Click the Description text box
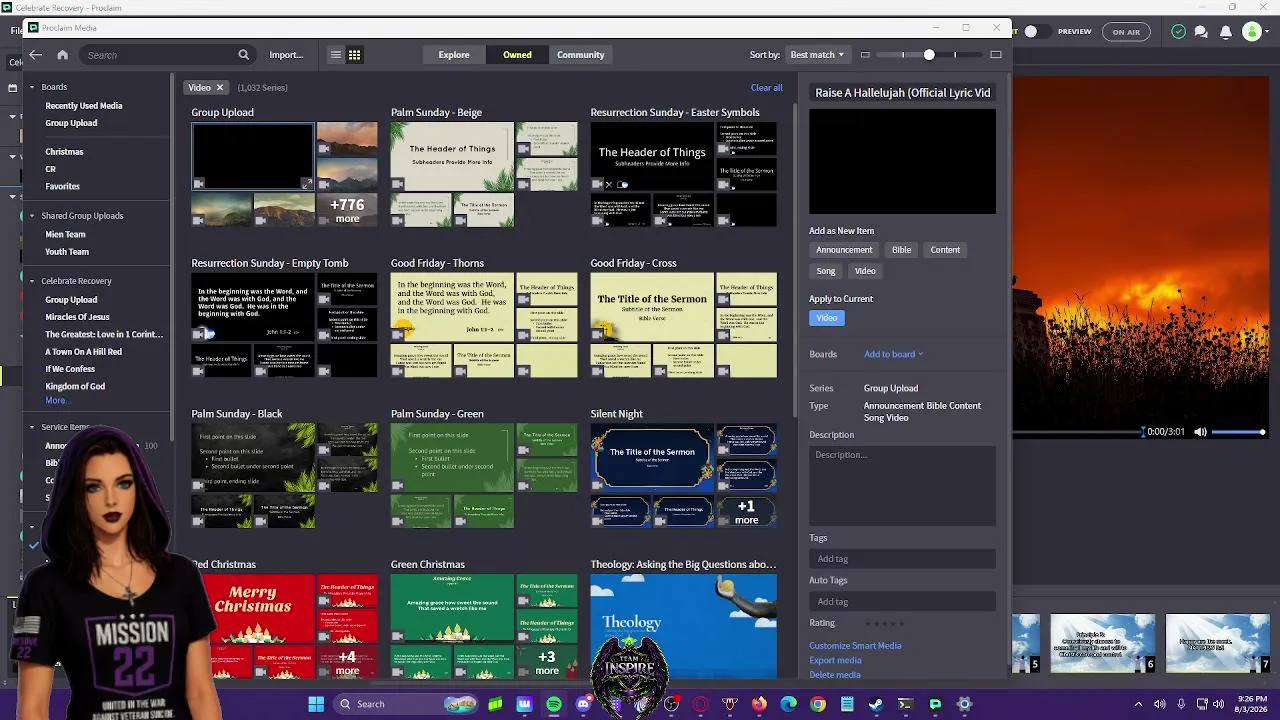Screen dimensions: 1280x720 (x=902, y=485)
